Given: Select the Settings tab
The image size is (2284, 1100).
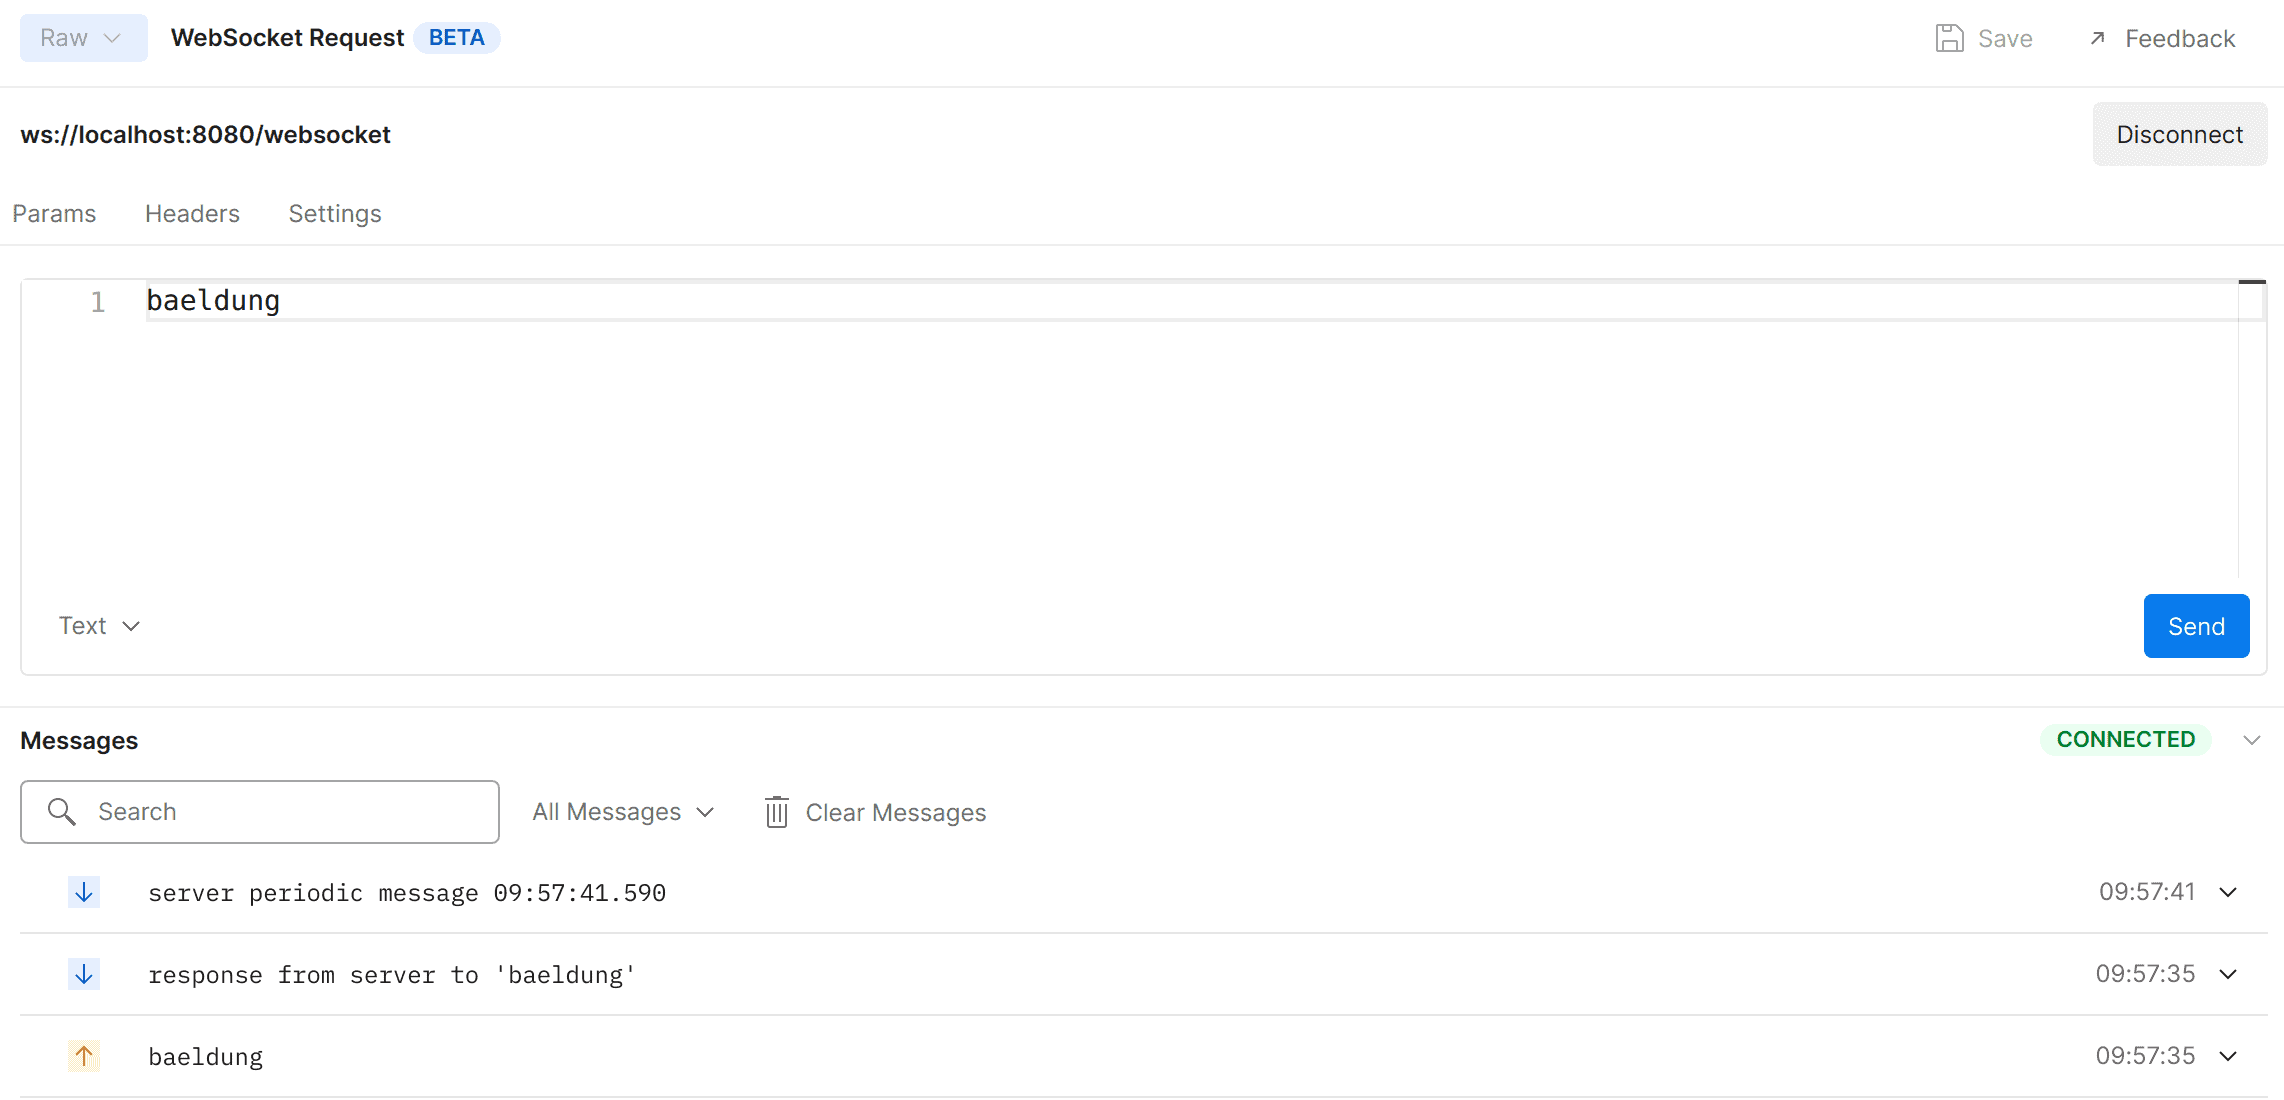Looking at the screenshot, I should (x=335, y=214).
